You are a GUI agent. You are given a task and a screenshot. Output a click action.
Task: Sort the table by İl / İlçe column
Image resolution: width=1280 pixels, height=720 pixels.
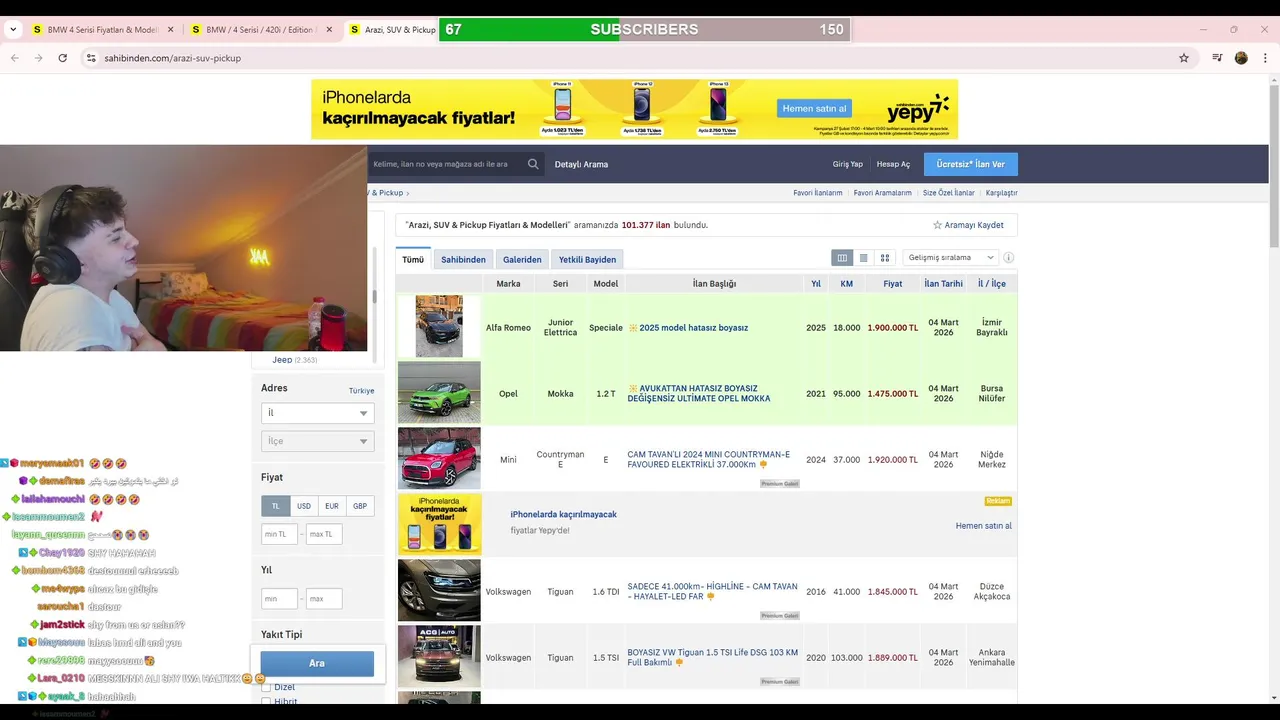click(x=992, y=284)
